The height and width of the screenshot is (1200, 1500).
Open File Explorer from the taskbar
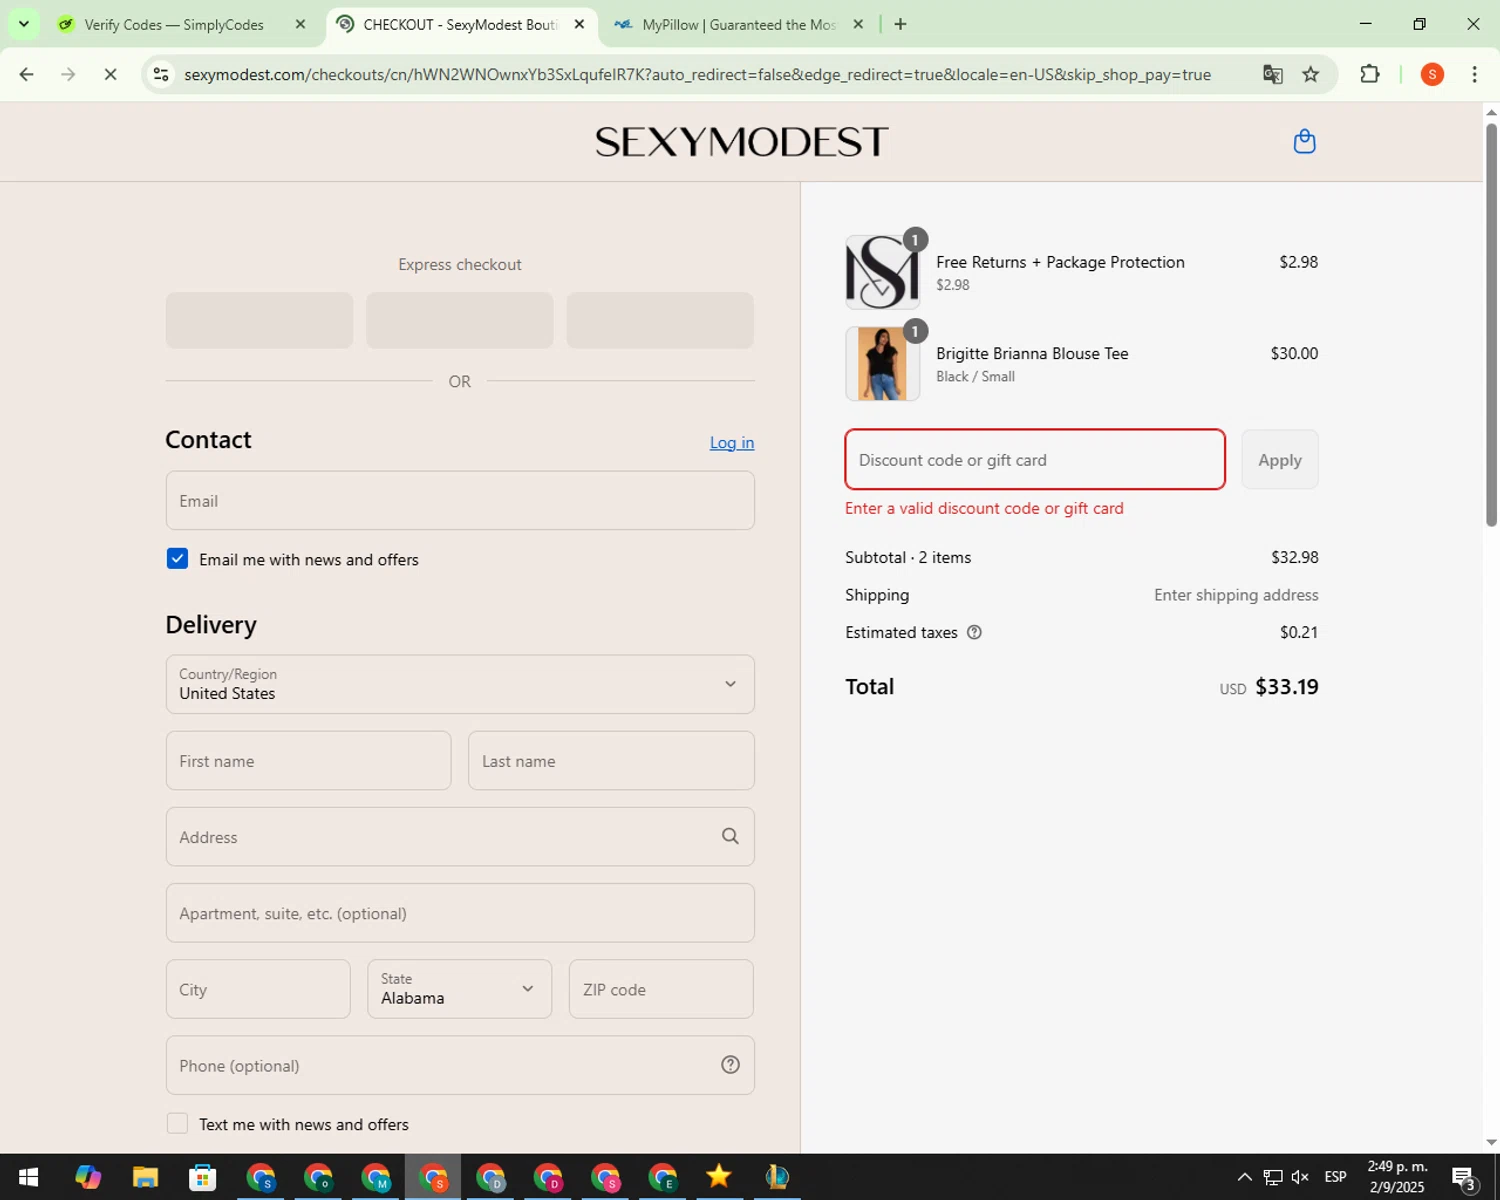coord(145,1177)
